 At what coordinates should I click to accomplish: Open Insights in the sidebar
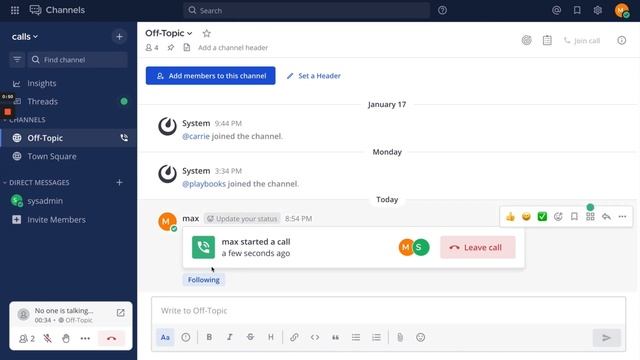42,83
